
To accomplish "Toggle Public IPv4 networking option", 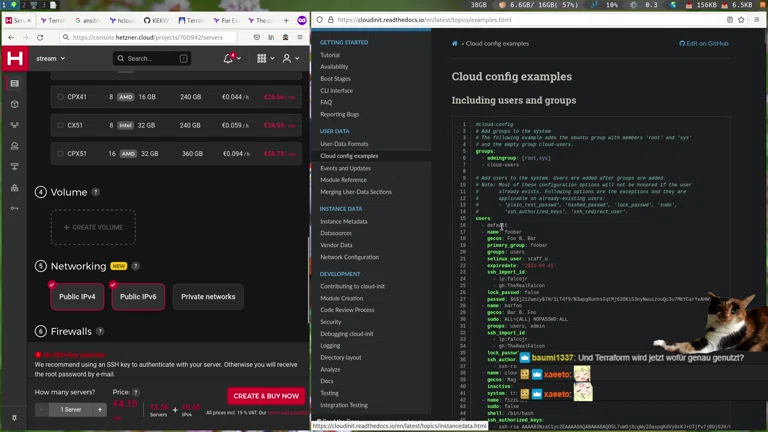I will (x=77, y=297).
